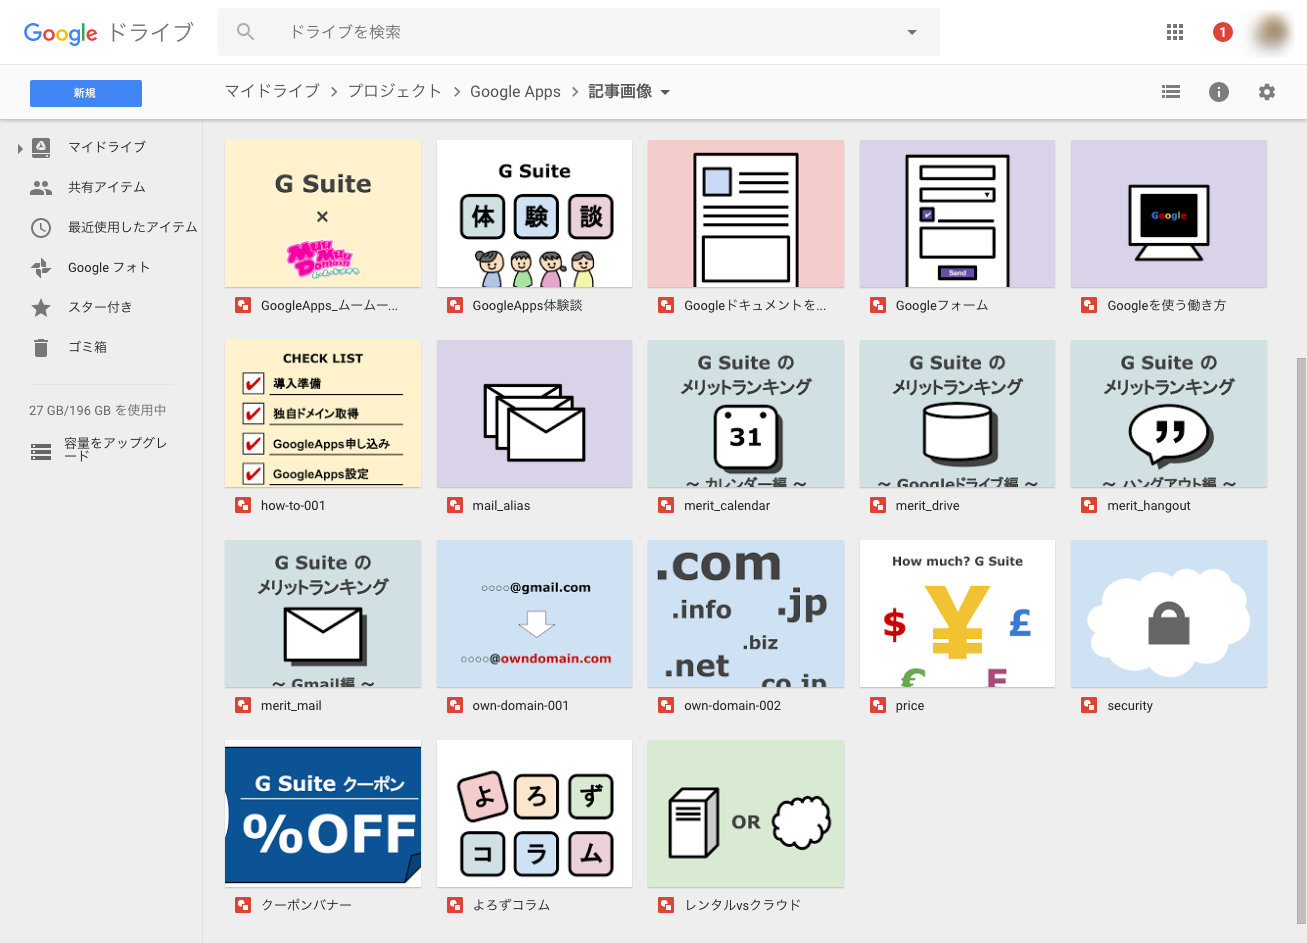
Task: Click the 新規 new button
Action: (x=86, y=93)
